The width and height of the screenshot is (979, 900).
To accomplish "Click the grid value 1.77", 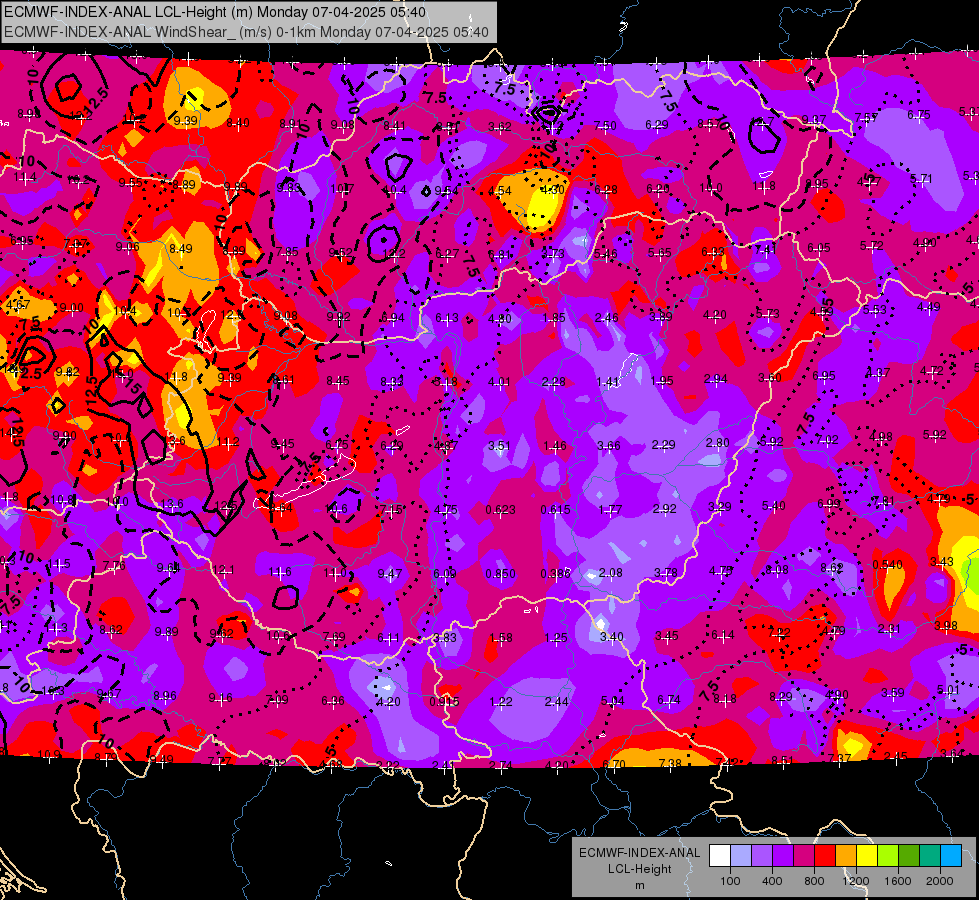I will pyautogui.click(x=609, y=510).
